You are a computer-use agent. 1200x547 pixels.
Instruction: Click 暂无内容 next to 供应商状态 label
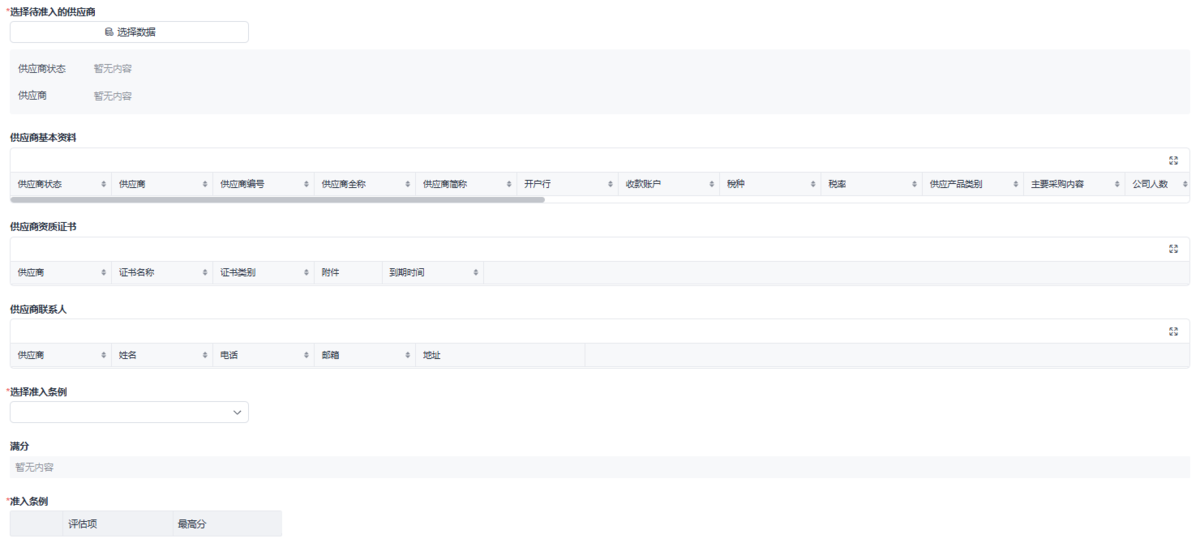113,69
